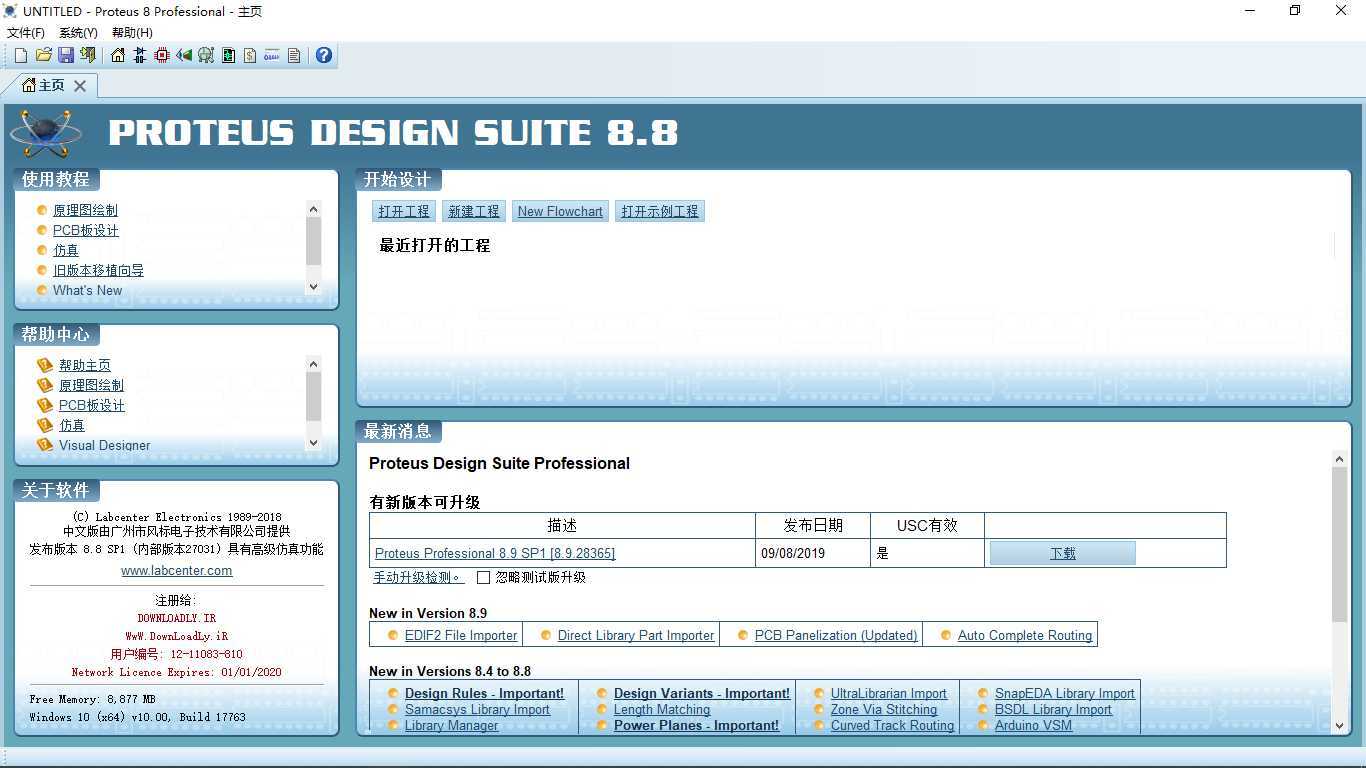This screenshot has height=768, width=1366.
Task: Click the New Project toolbar icon
Action: (x=21, y=55)
